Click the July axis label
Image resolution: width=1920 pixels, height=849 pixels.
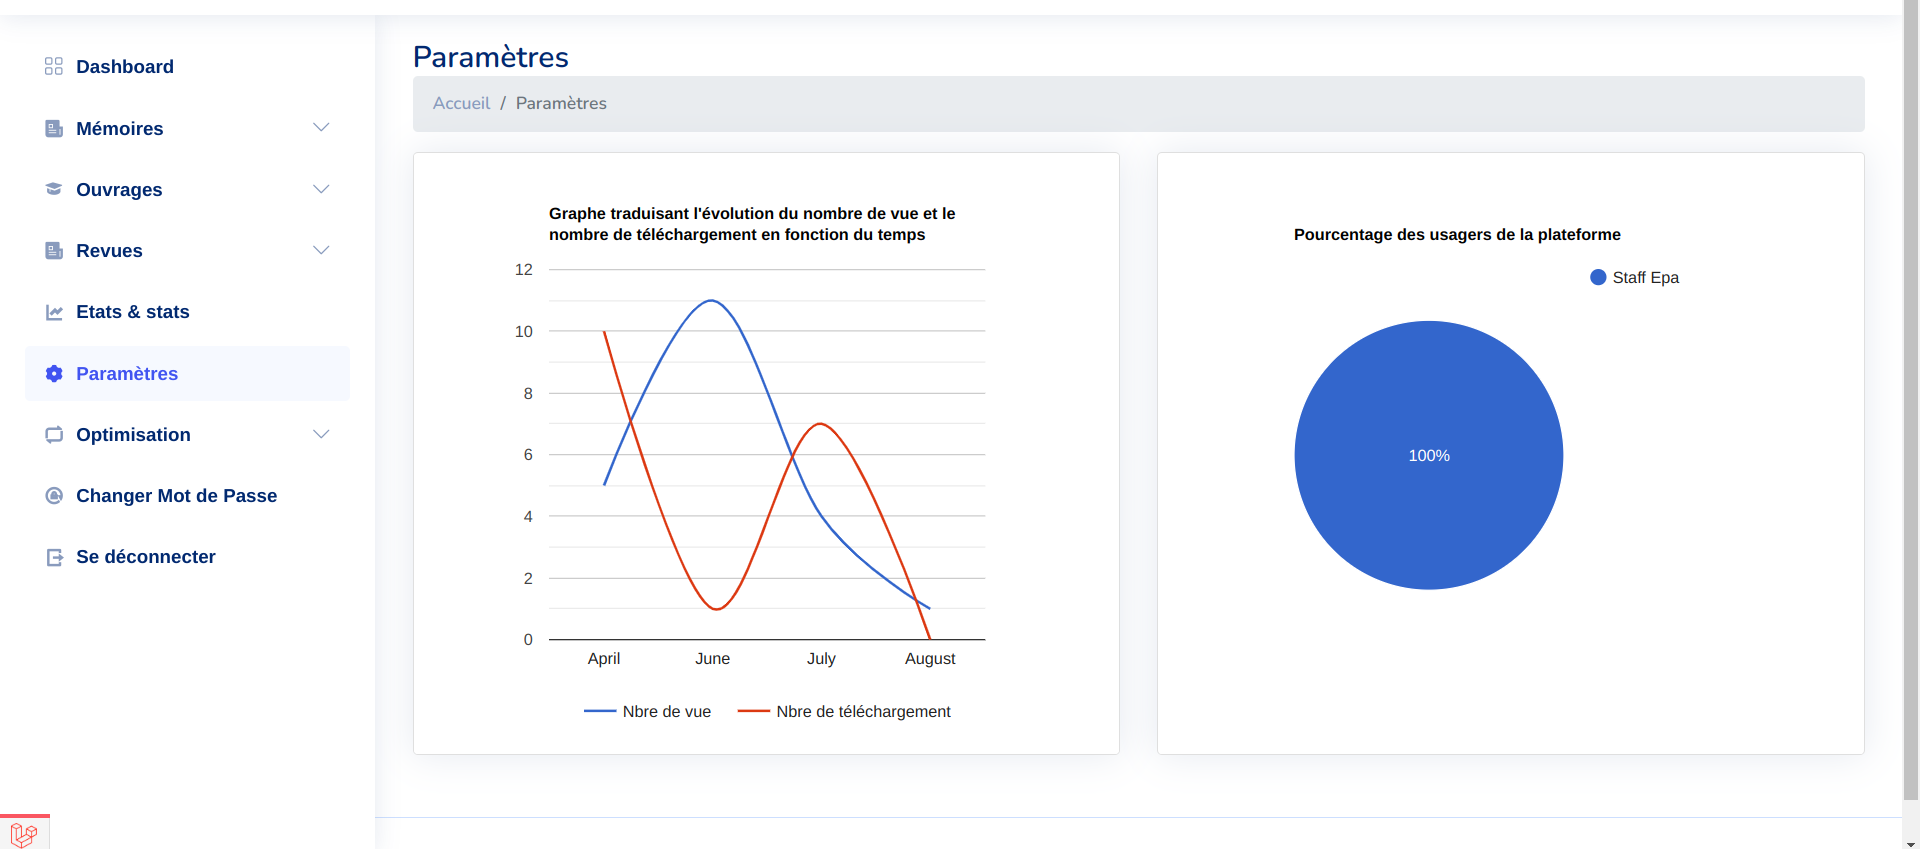tap(821, 658)
